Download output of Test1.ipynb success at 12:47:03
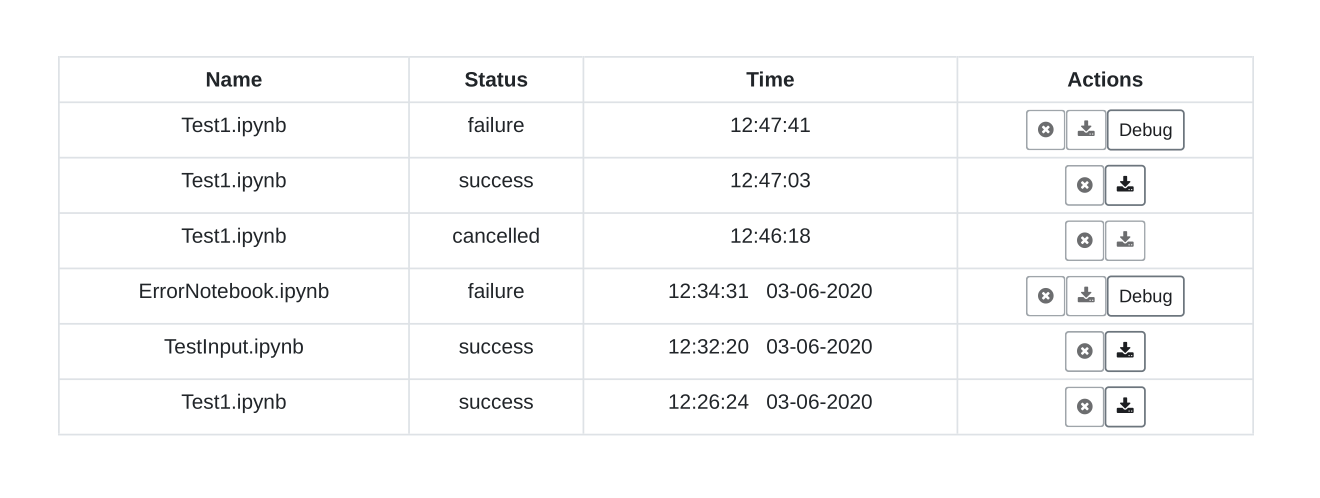The image size is (1320, 498). click(1125, 185)
